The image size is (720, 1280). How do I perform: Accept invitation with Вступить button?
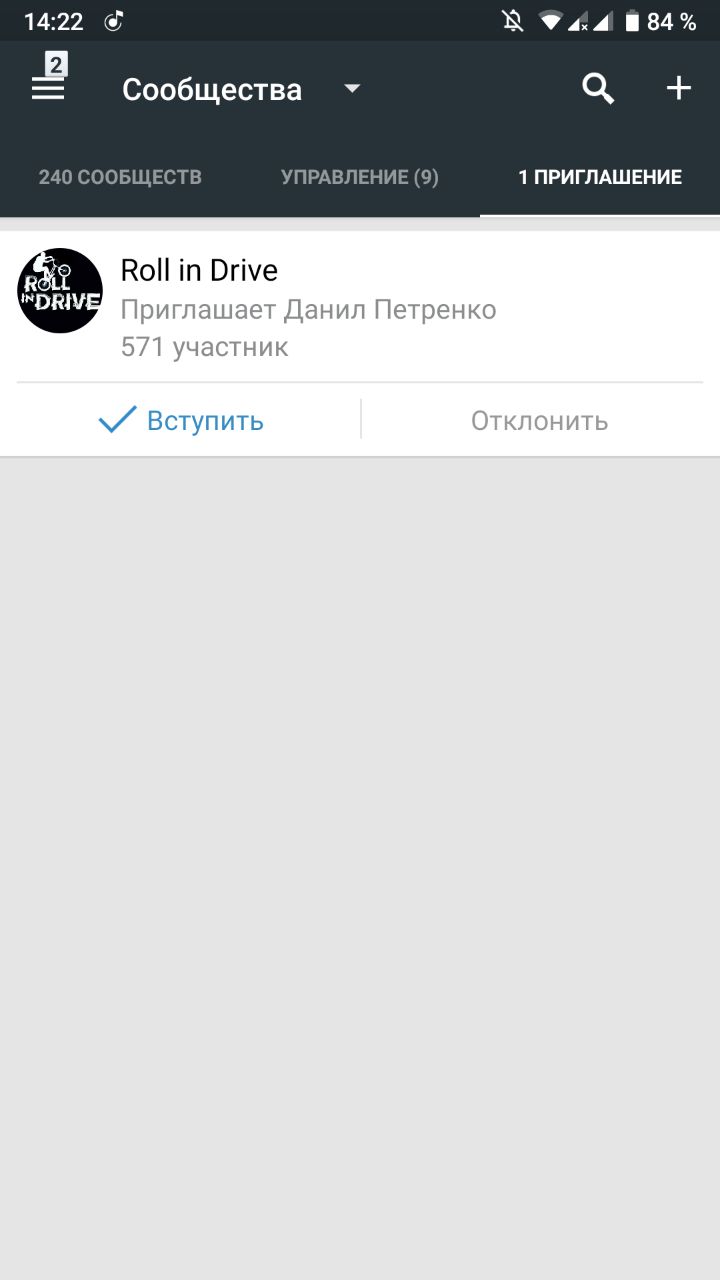pos(181,420)
